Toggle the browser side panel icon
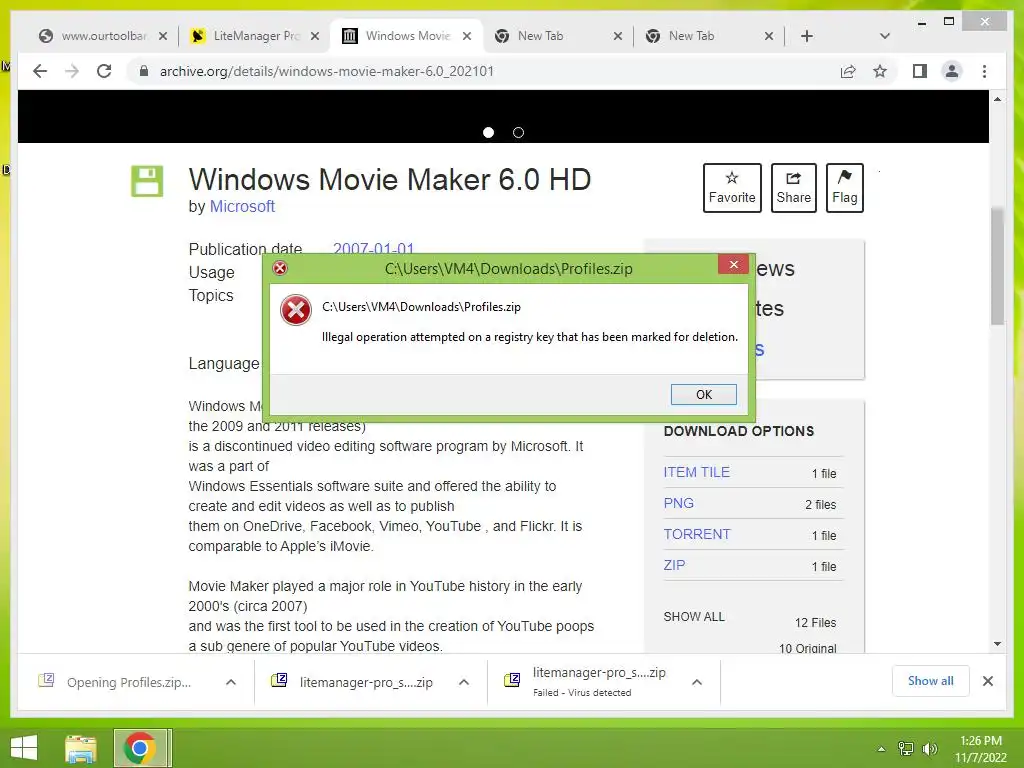The height and width of the screenshot is (768, 1024). click(x=920, y=71)
